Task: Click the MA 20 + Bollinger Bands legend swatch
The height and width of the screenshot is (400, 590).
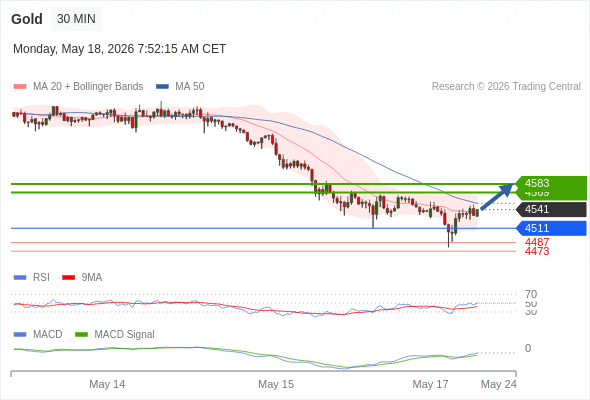Action: coord(20,87)
